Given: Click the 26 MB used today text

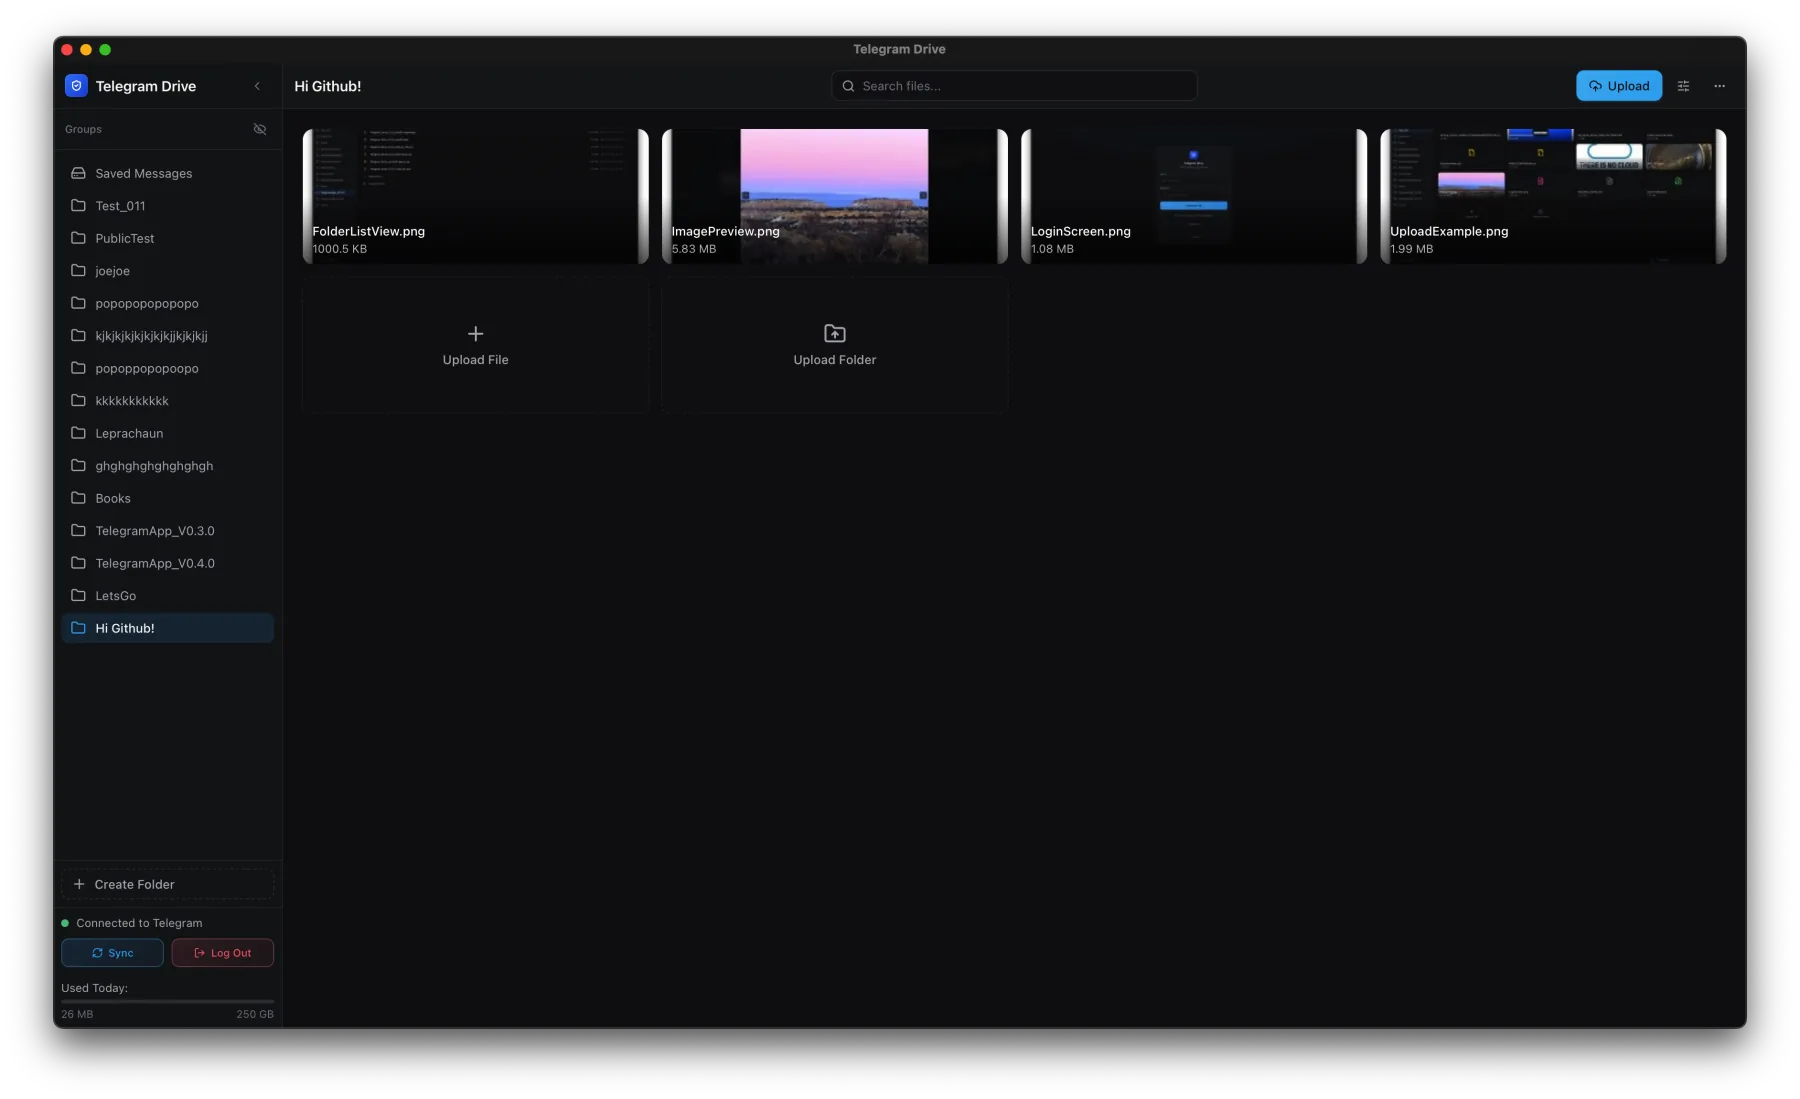Looking at the screenshot, I should [77, 1014].
